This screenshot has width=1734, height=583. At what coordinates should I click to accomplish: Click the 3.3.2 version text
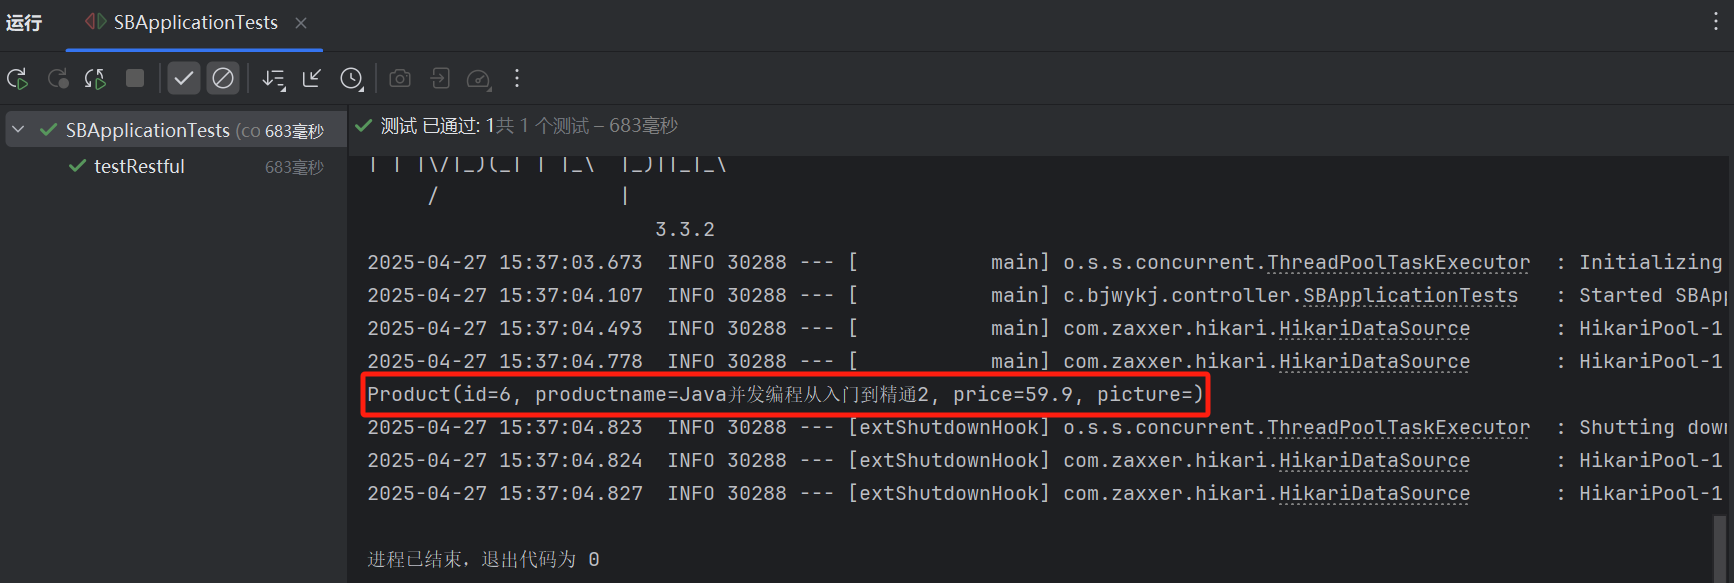pyautogui.click(x=685, y=230)
